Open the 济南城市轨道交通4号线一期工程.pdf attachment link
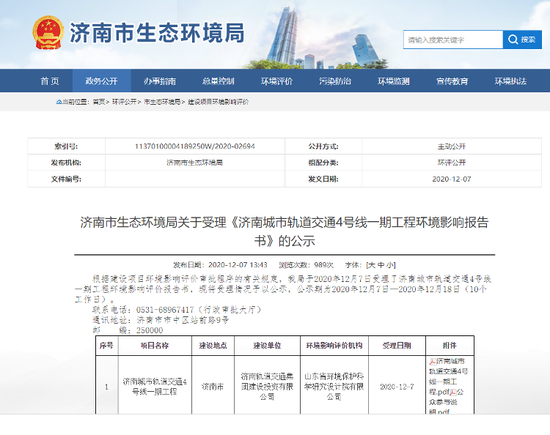 tap(449, 376)
